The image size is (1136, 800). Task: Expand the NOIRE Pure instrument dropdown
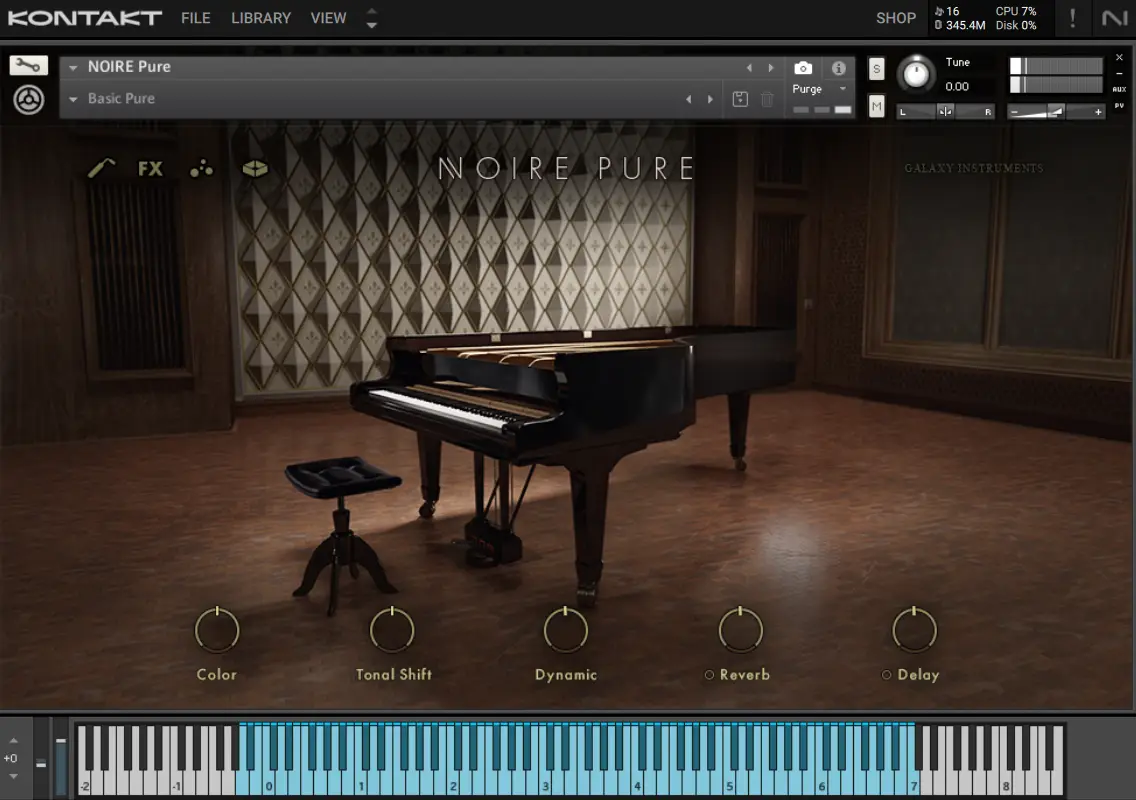point(73,68)
